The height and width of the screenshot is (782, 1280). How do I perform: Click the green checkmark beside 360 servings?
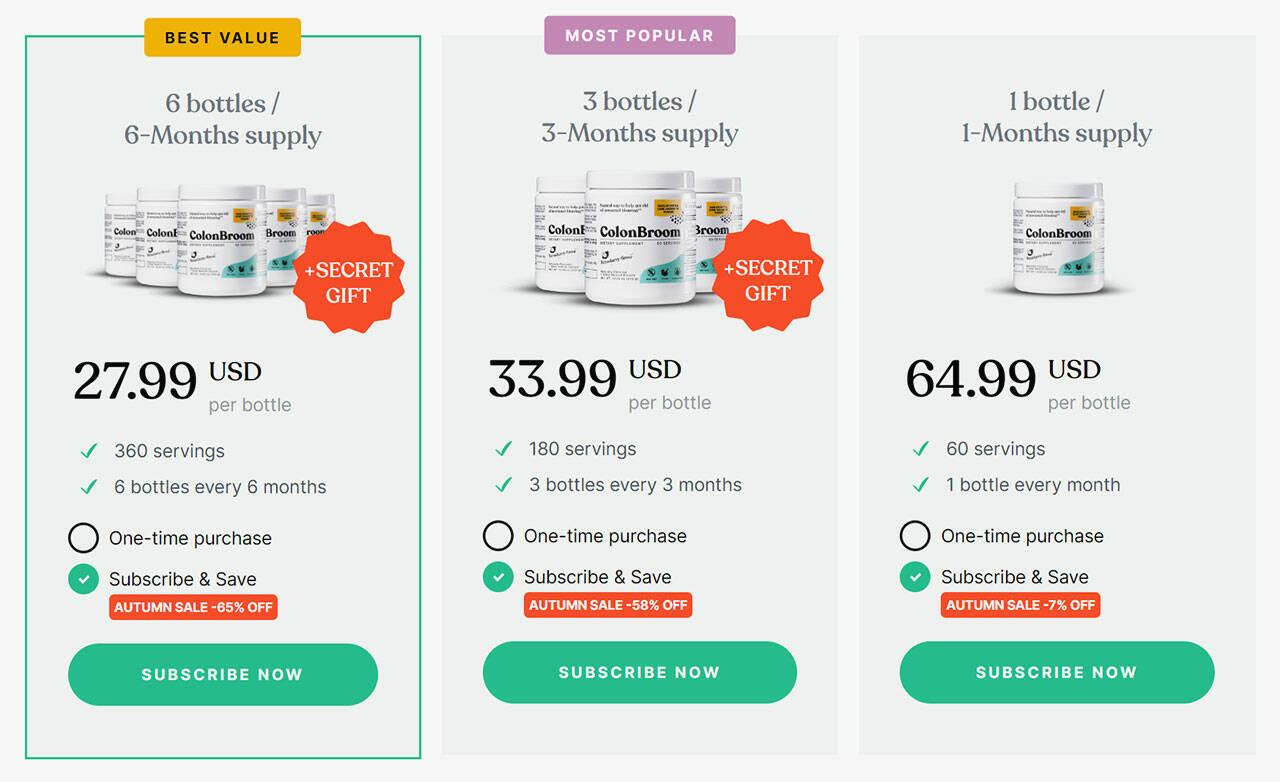pos(89,451)
